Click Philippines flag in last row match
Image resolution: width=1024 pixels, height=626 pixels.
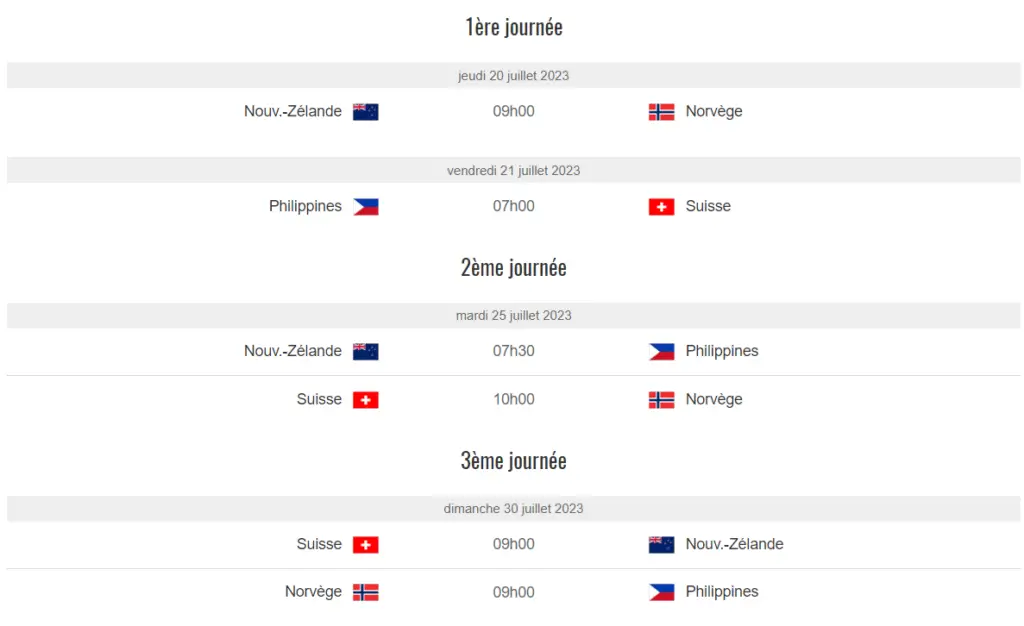(x=661, y=592)
